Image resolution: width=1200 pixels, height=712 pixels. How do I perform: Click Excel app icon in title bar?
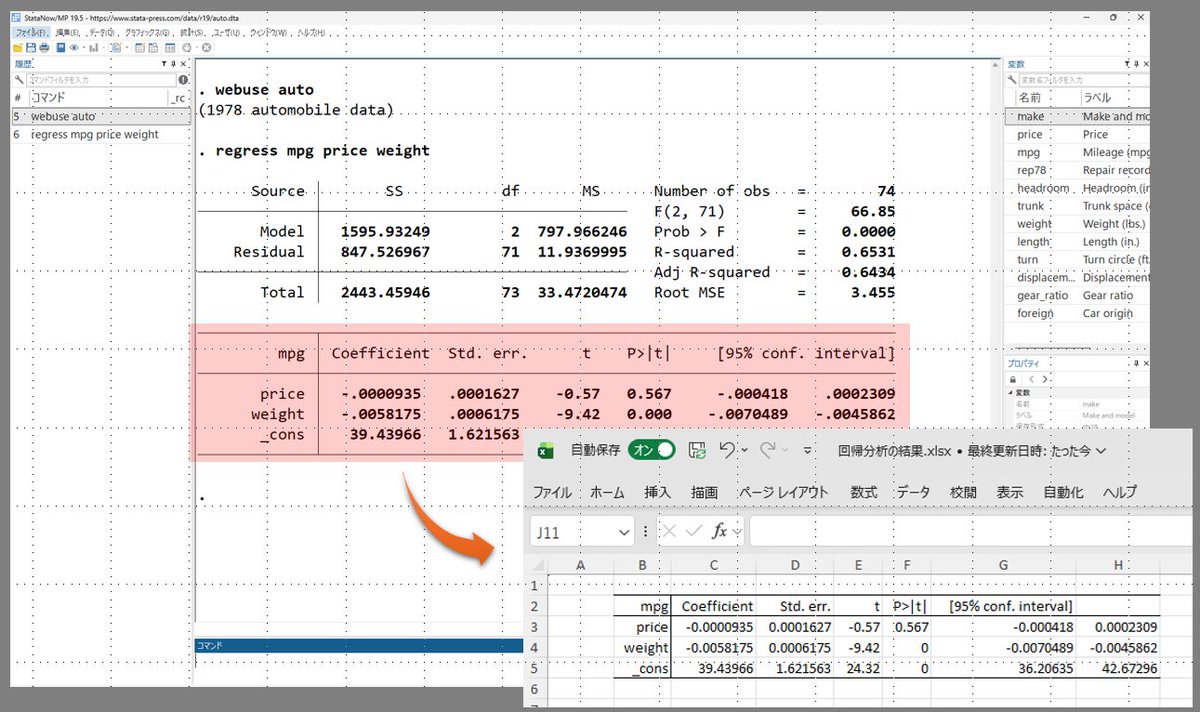pyautogui.click(x=546, y=451)
